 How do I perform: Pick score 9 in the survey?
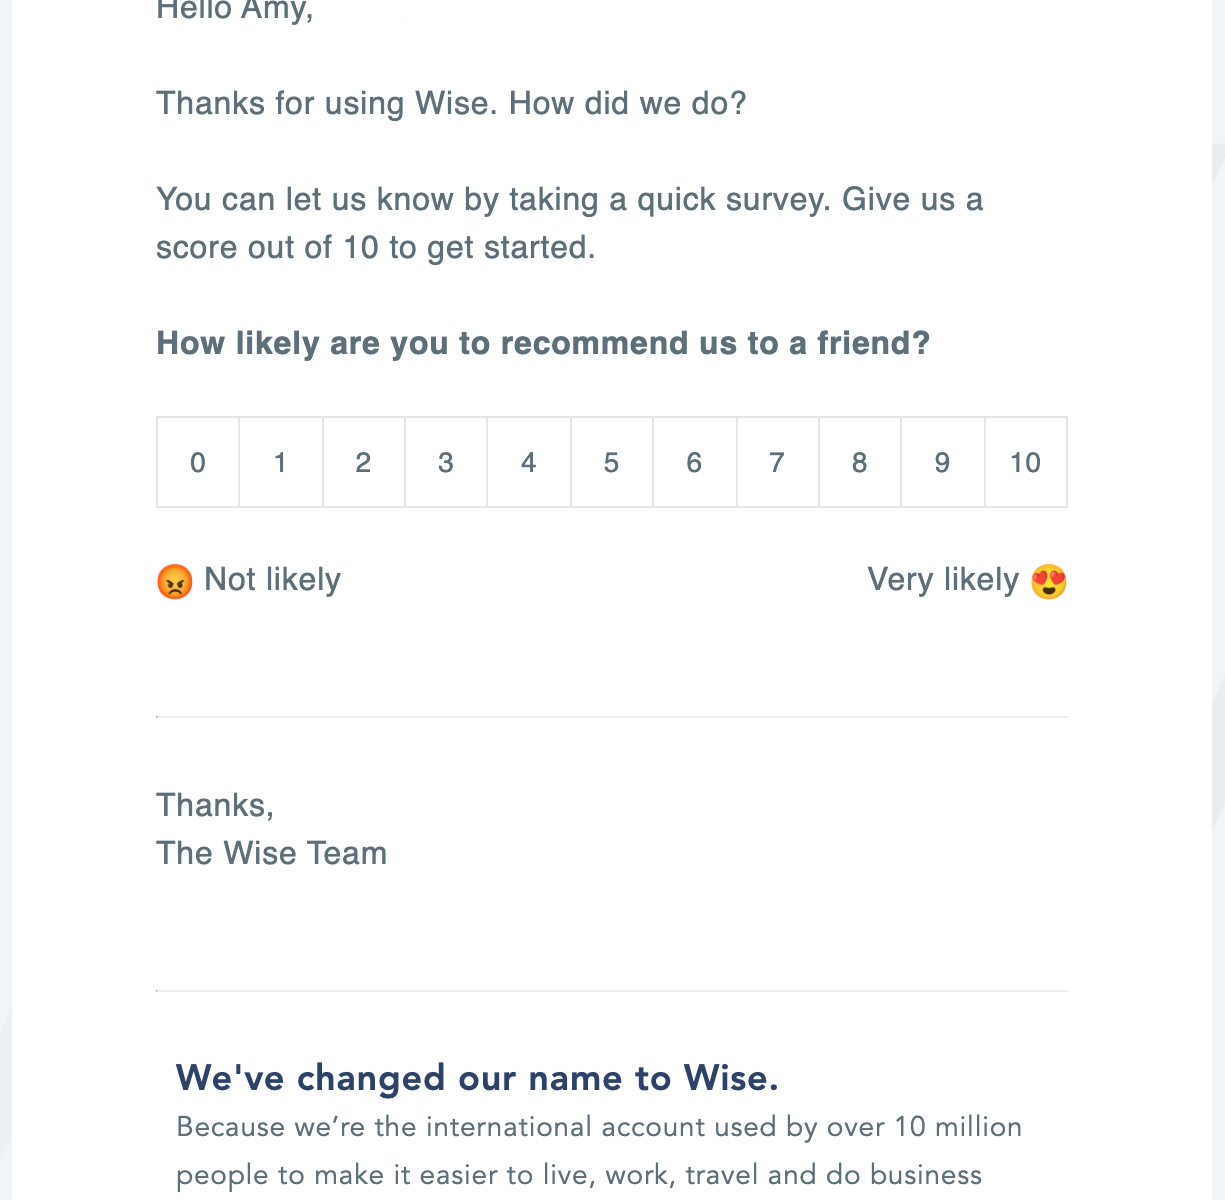pyautogui.click(x=942, y=462)
